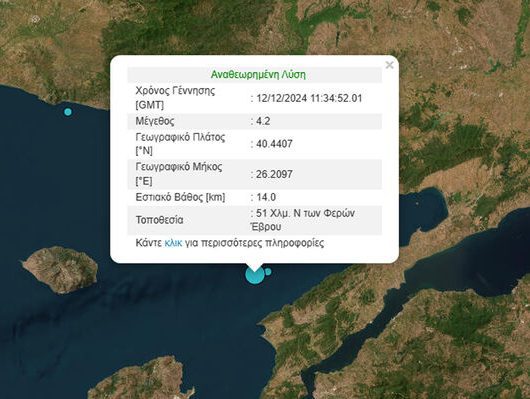Screen dimensions: 530x399
Task: Click the Μέγεθος row label
Action: click(x=155, y=121)
